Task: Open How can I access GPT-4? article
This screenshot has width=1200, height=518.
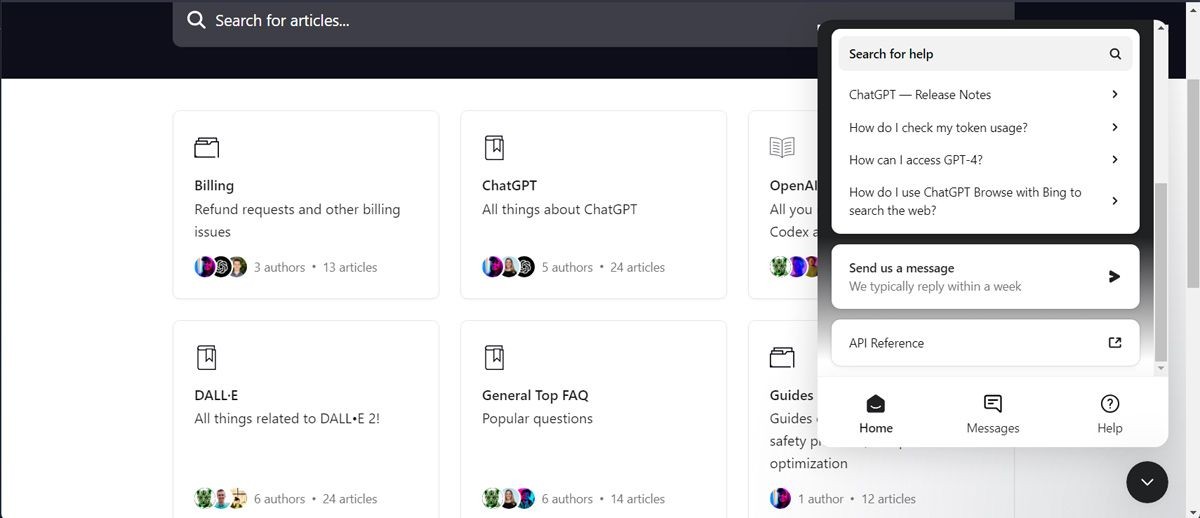Action: [x=985, y=159]
